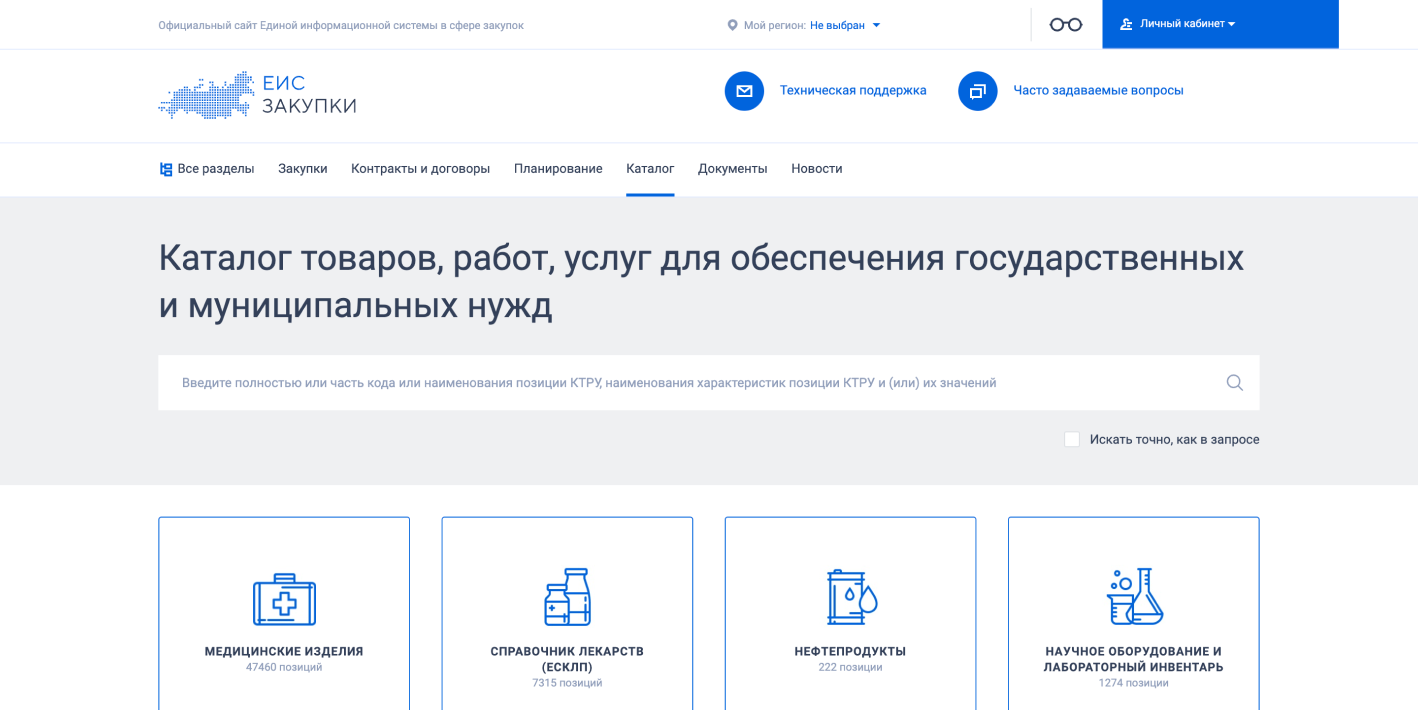Click the user icon in Личный кабинет
The image size is (1418, 710).
(1126, 24)
